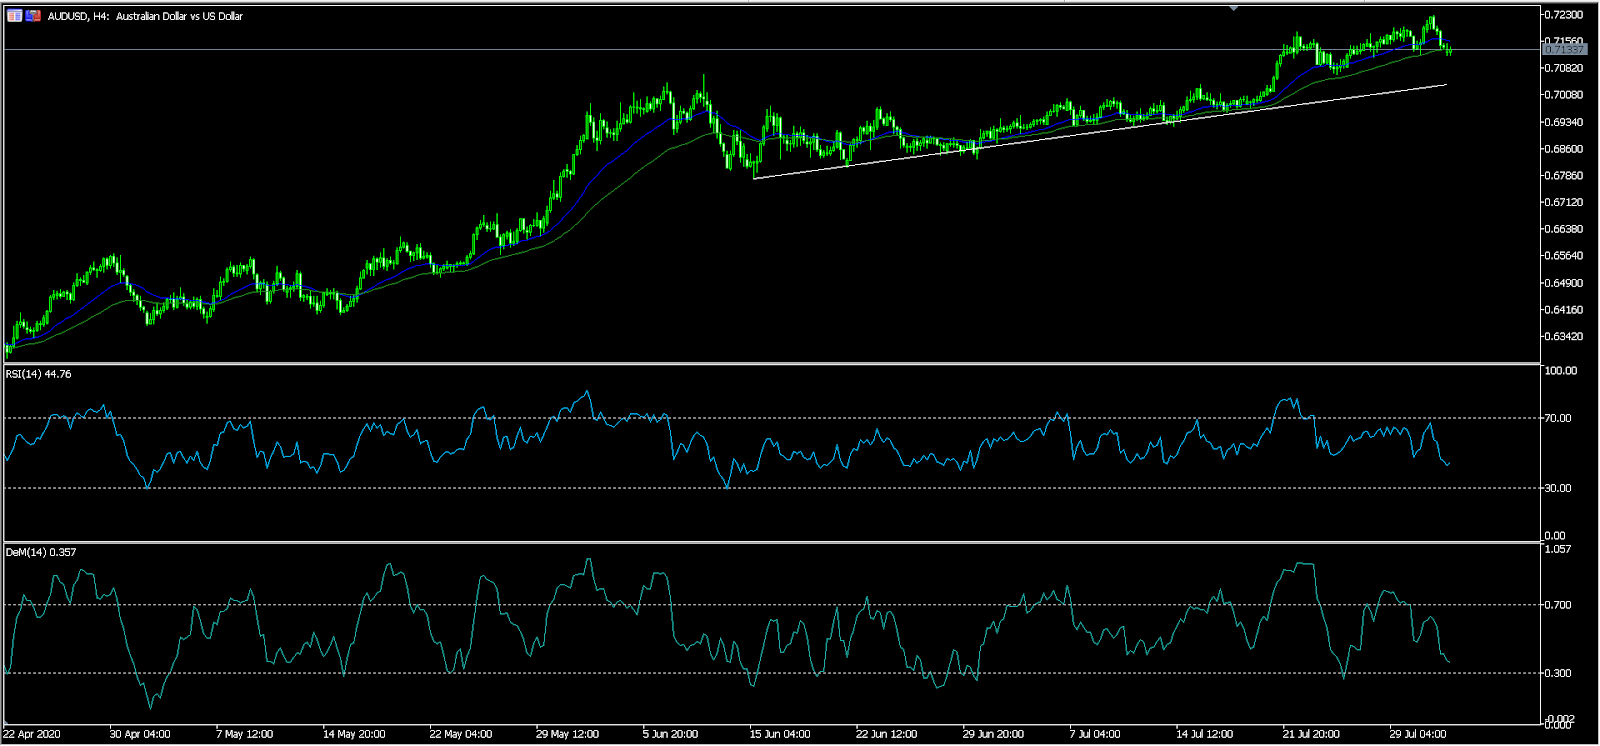The height and width of the screenshot is (746, 1600).
Task: Click the time axis label "29 May 12:00"
Action: (x=567, y=734)
